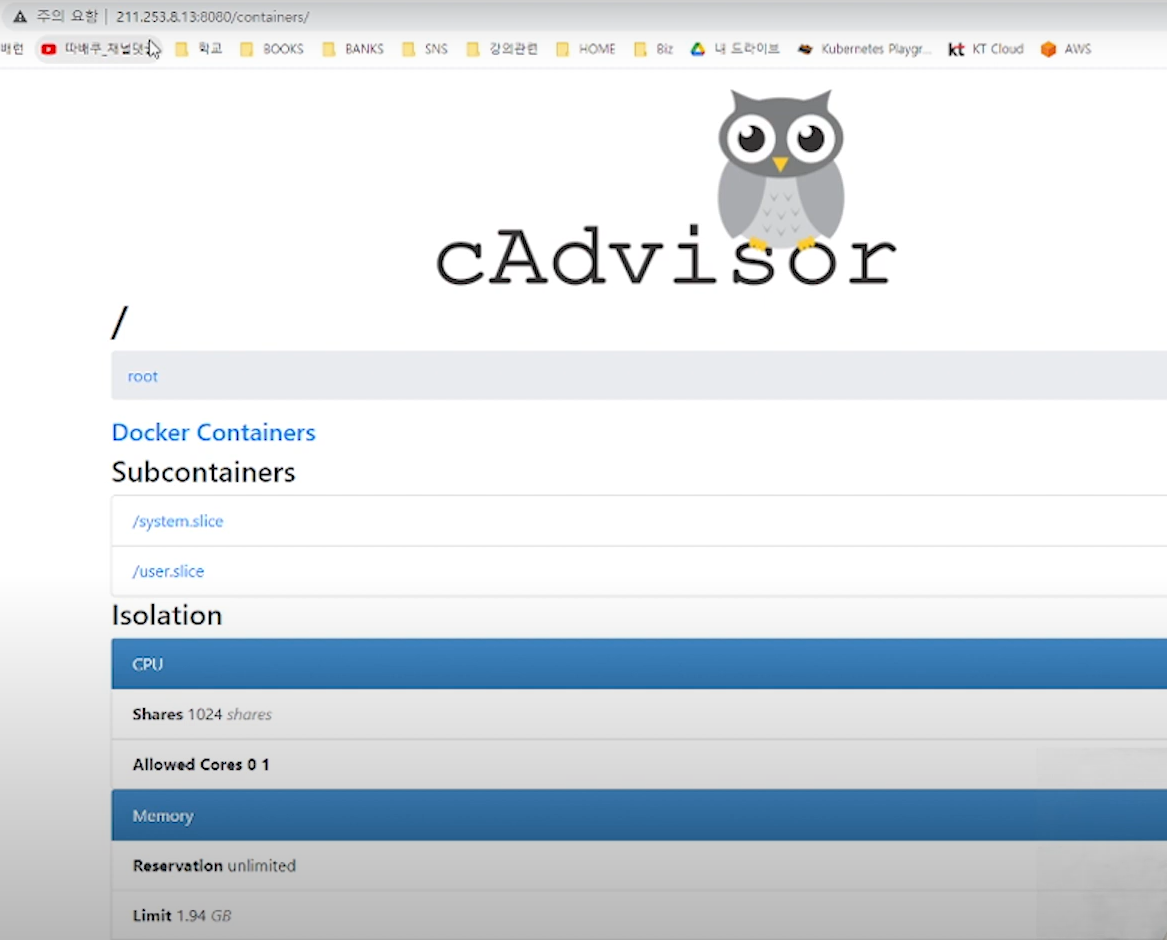Image resolution: width=1167 pixels, height=940 pixels.
Task: Click the root breadcrumb link
Action: [143, 377]
